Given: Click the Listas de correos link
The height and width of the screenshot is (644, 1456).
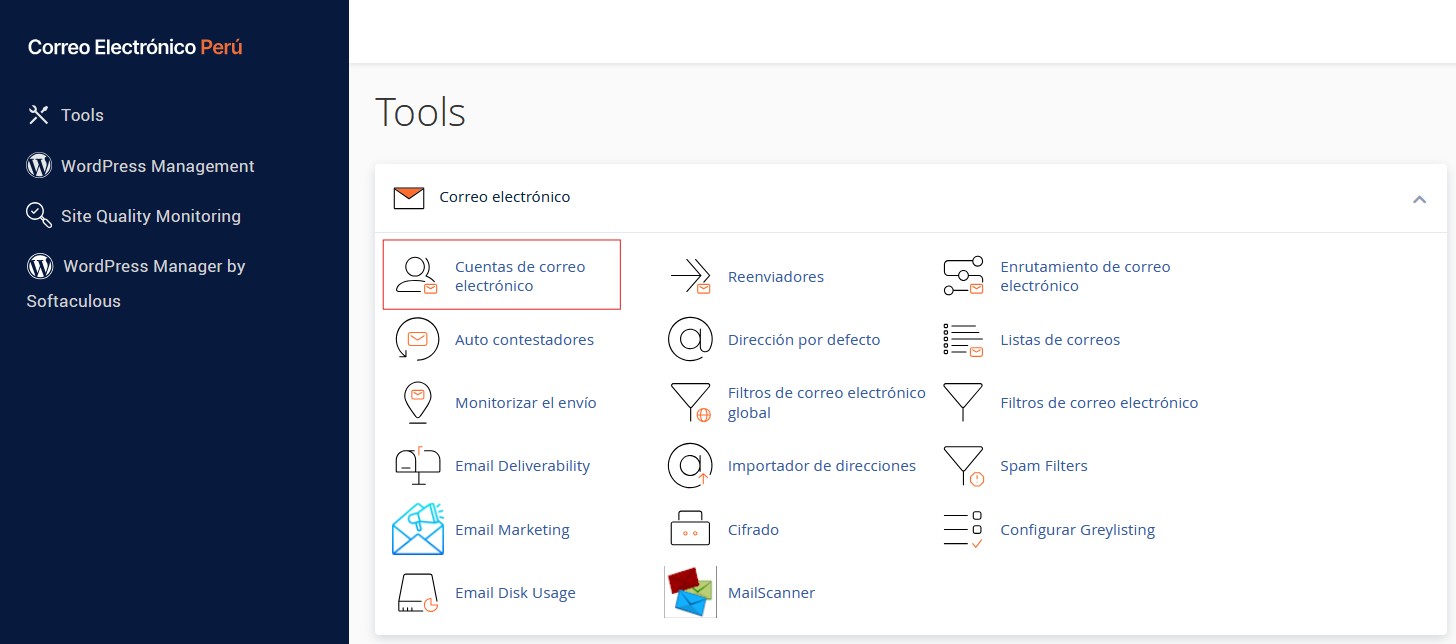Looking at the screenshot, I should coord(1060,340).
